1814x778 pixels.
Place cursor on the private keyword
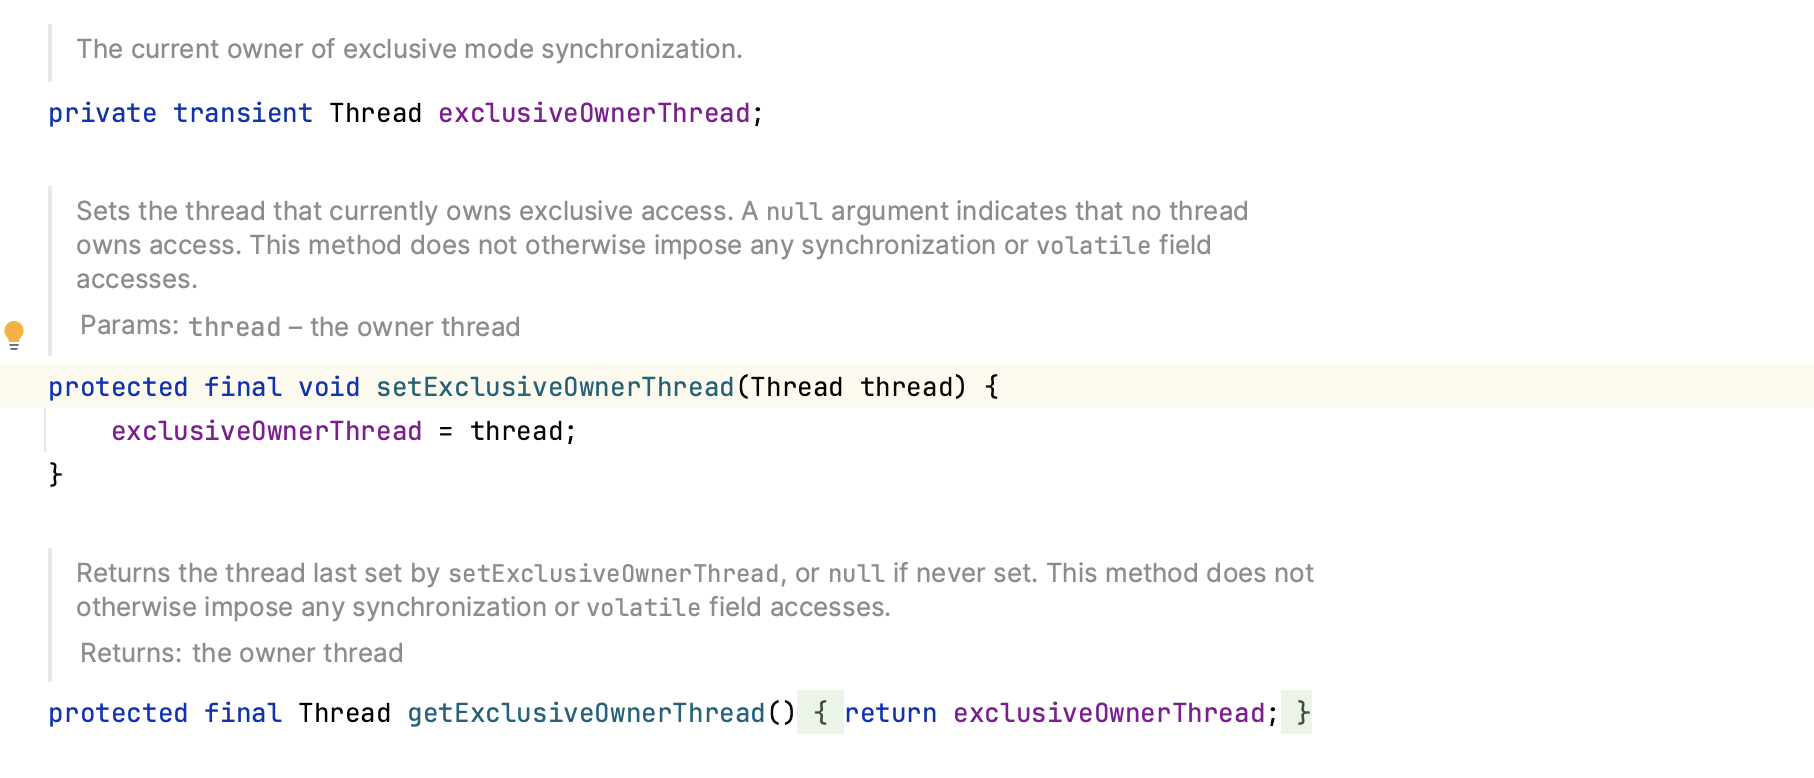102,113
